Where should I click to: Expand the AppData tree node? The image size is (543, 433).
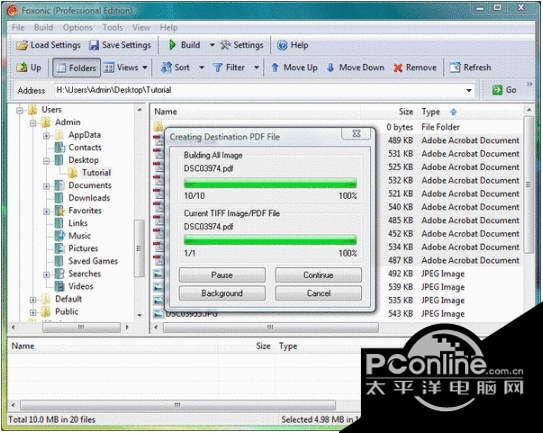point(46,135)
